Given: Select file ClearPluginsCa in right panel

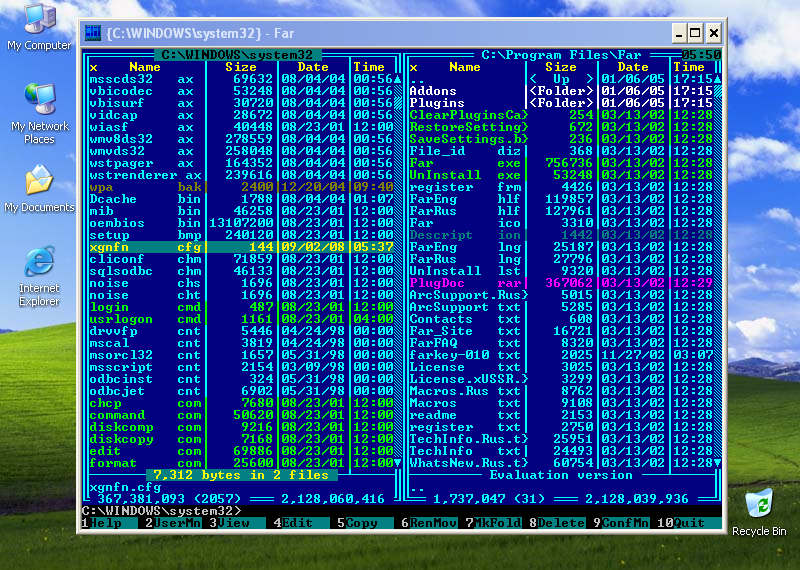Looking at the screenshot, I should tap(561, 115).
